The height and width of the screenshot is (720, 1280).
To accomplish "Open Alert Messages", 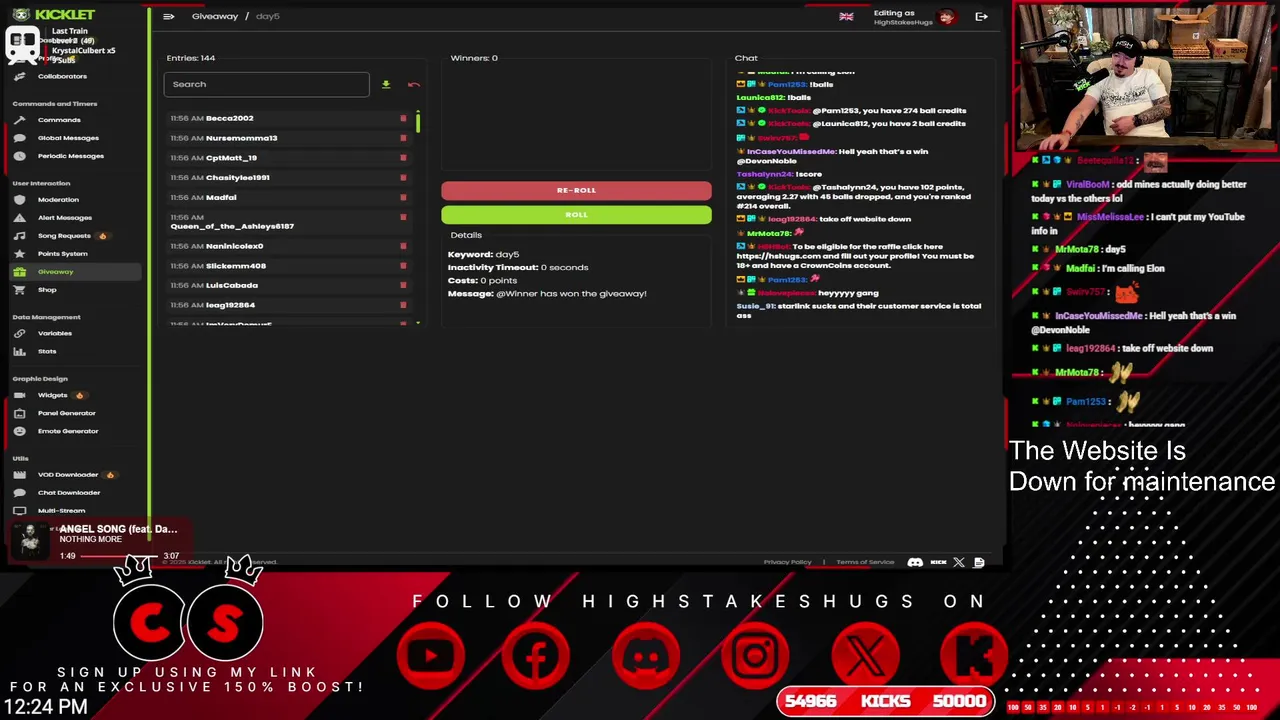I will 64,218.
